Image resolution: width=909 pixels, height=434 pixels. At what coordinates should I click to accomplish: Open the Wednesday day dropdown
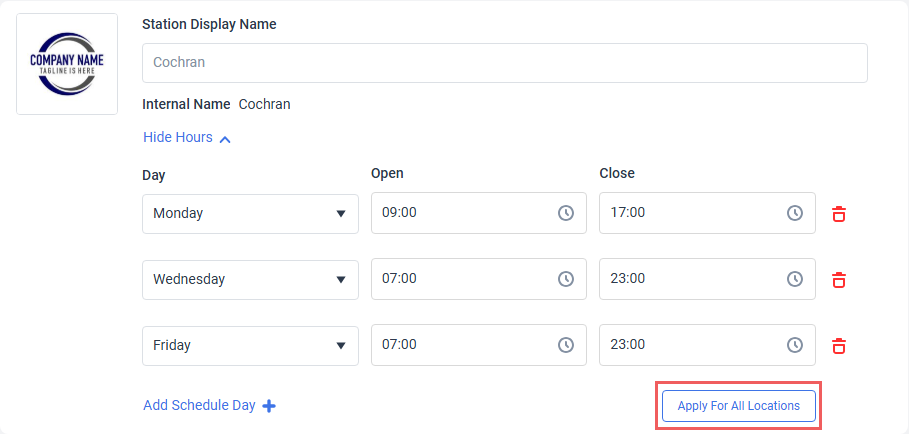point(250,279)
